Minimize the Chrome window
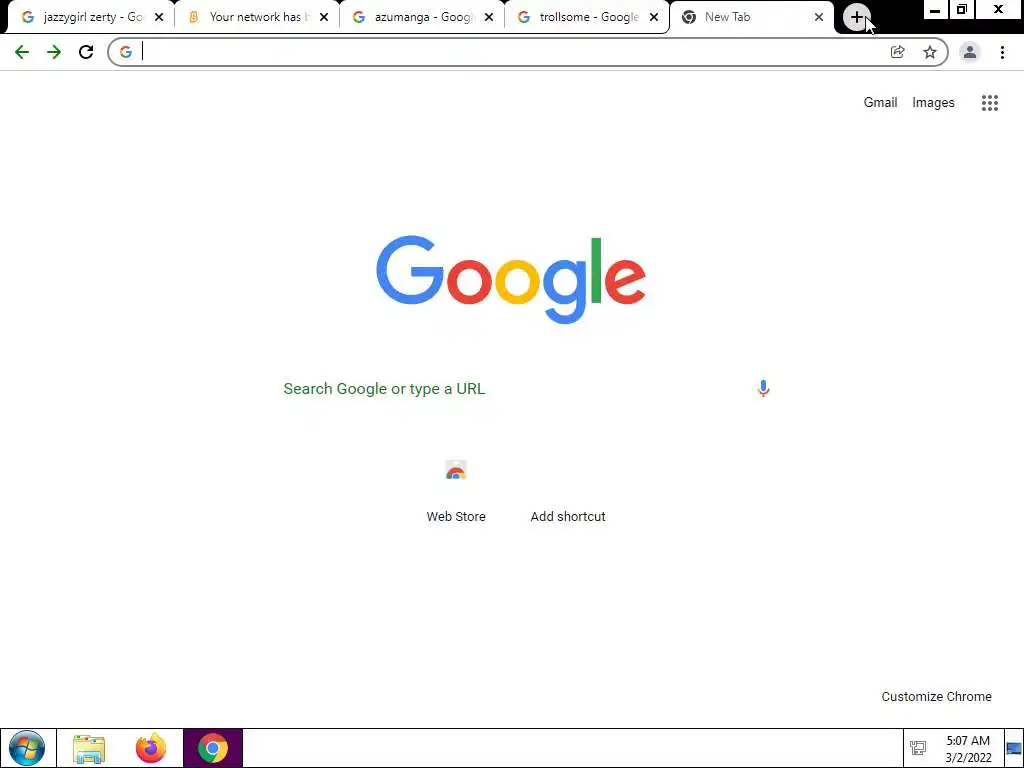 [935, 10]
